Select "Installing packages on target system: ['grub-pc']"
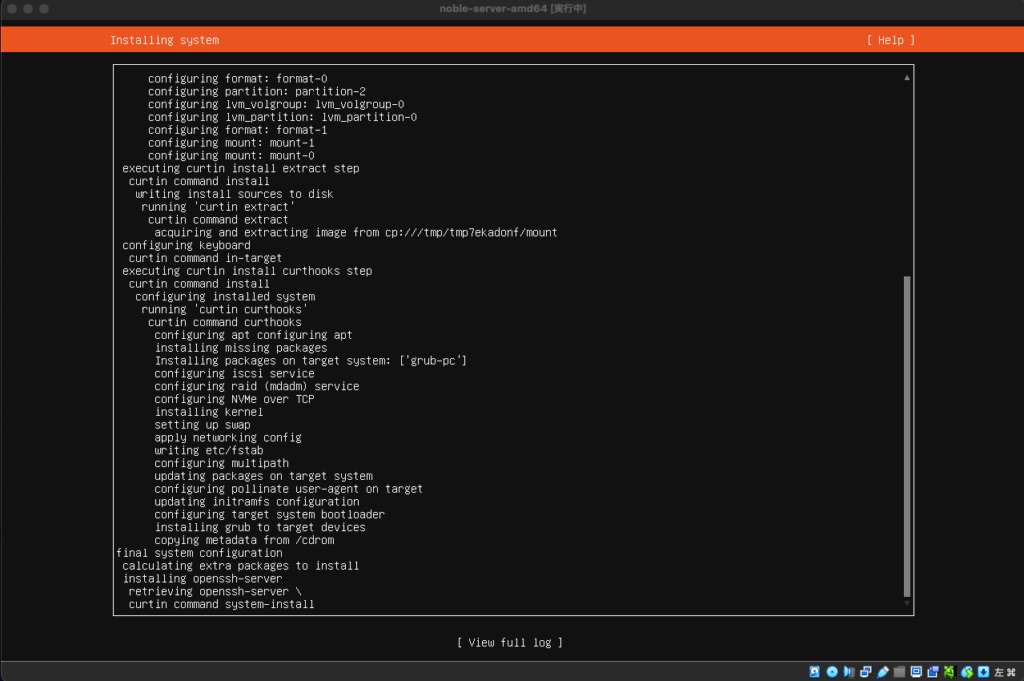The height and width of the screenshot is (681, 1024). 311,361
